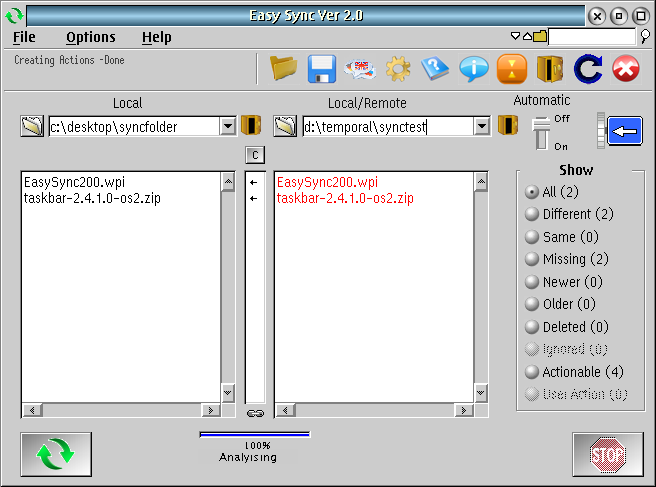Select red EasySync200.wpi in remote list
656x487 pixels.
(328, 182)
